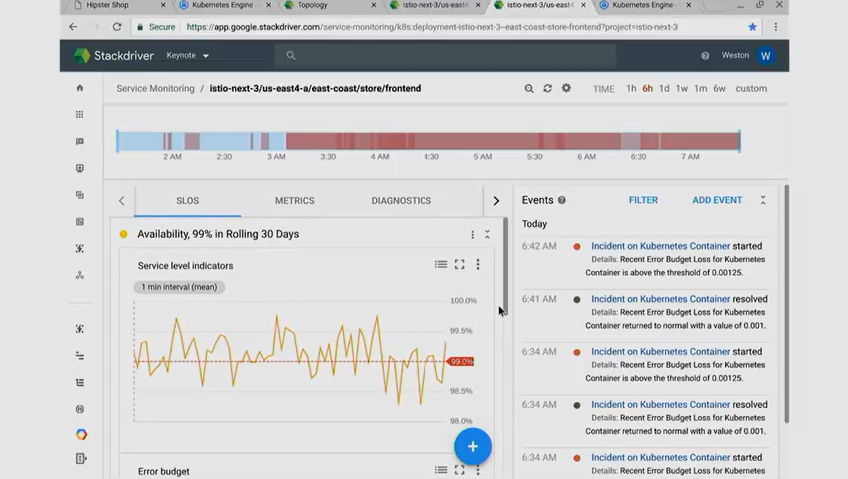Click the magnifier icon beside refresh
Image resolution: width=848 pixels, height=479 pixels.
click(x=529, y=89)
